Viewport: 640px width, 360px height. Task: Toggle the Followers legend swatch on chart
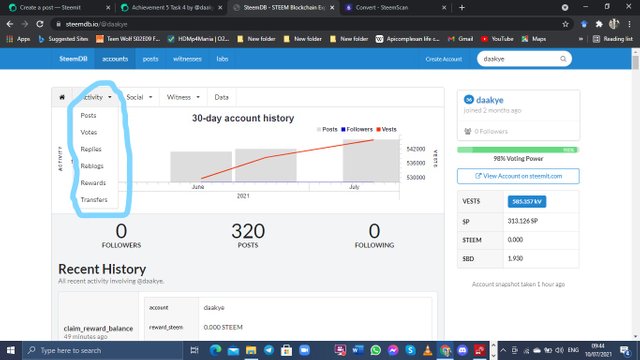click(343, 129)
